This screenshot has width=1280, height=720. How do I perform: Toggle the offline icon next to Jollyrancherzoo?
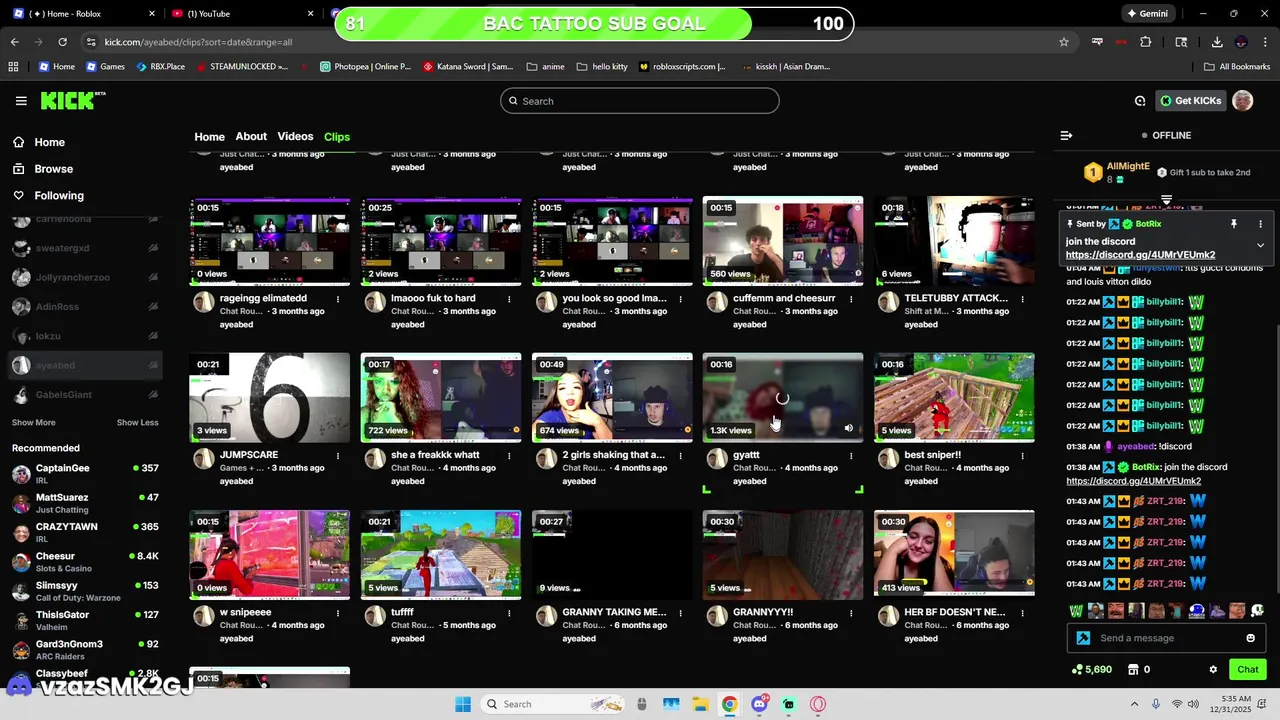[x=153, y=278]
